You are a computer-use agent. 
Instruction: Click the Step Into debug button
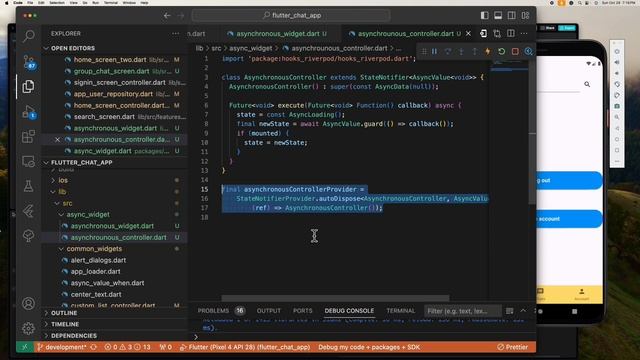[x=461, y=51]
